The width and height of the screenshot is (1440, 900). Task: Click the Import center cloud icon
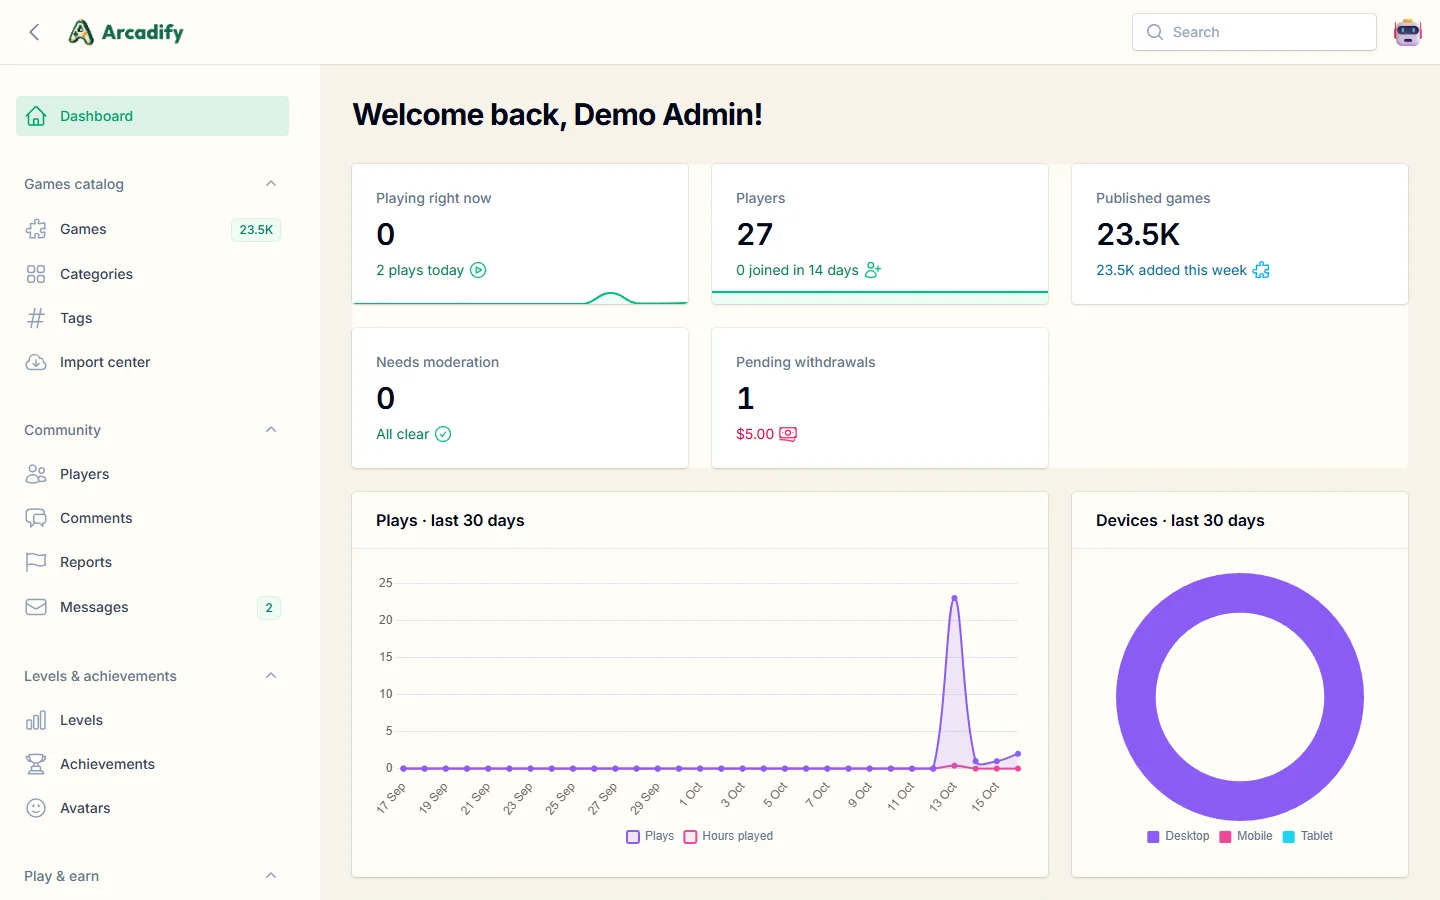[x=36, y=362]
